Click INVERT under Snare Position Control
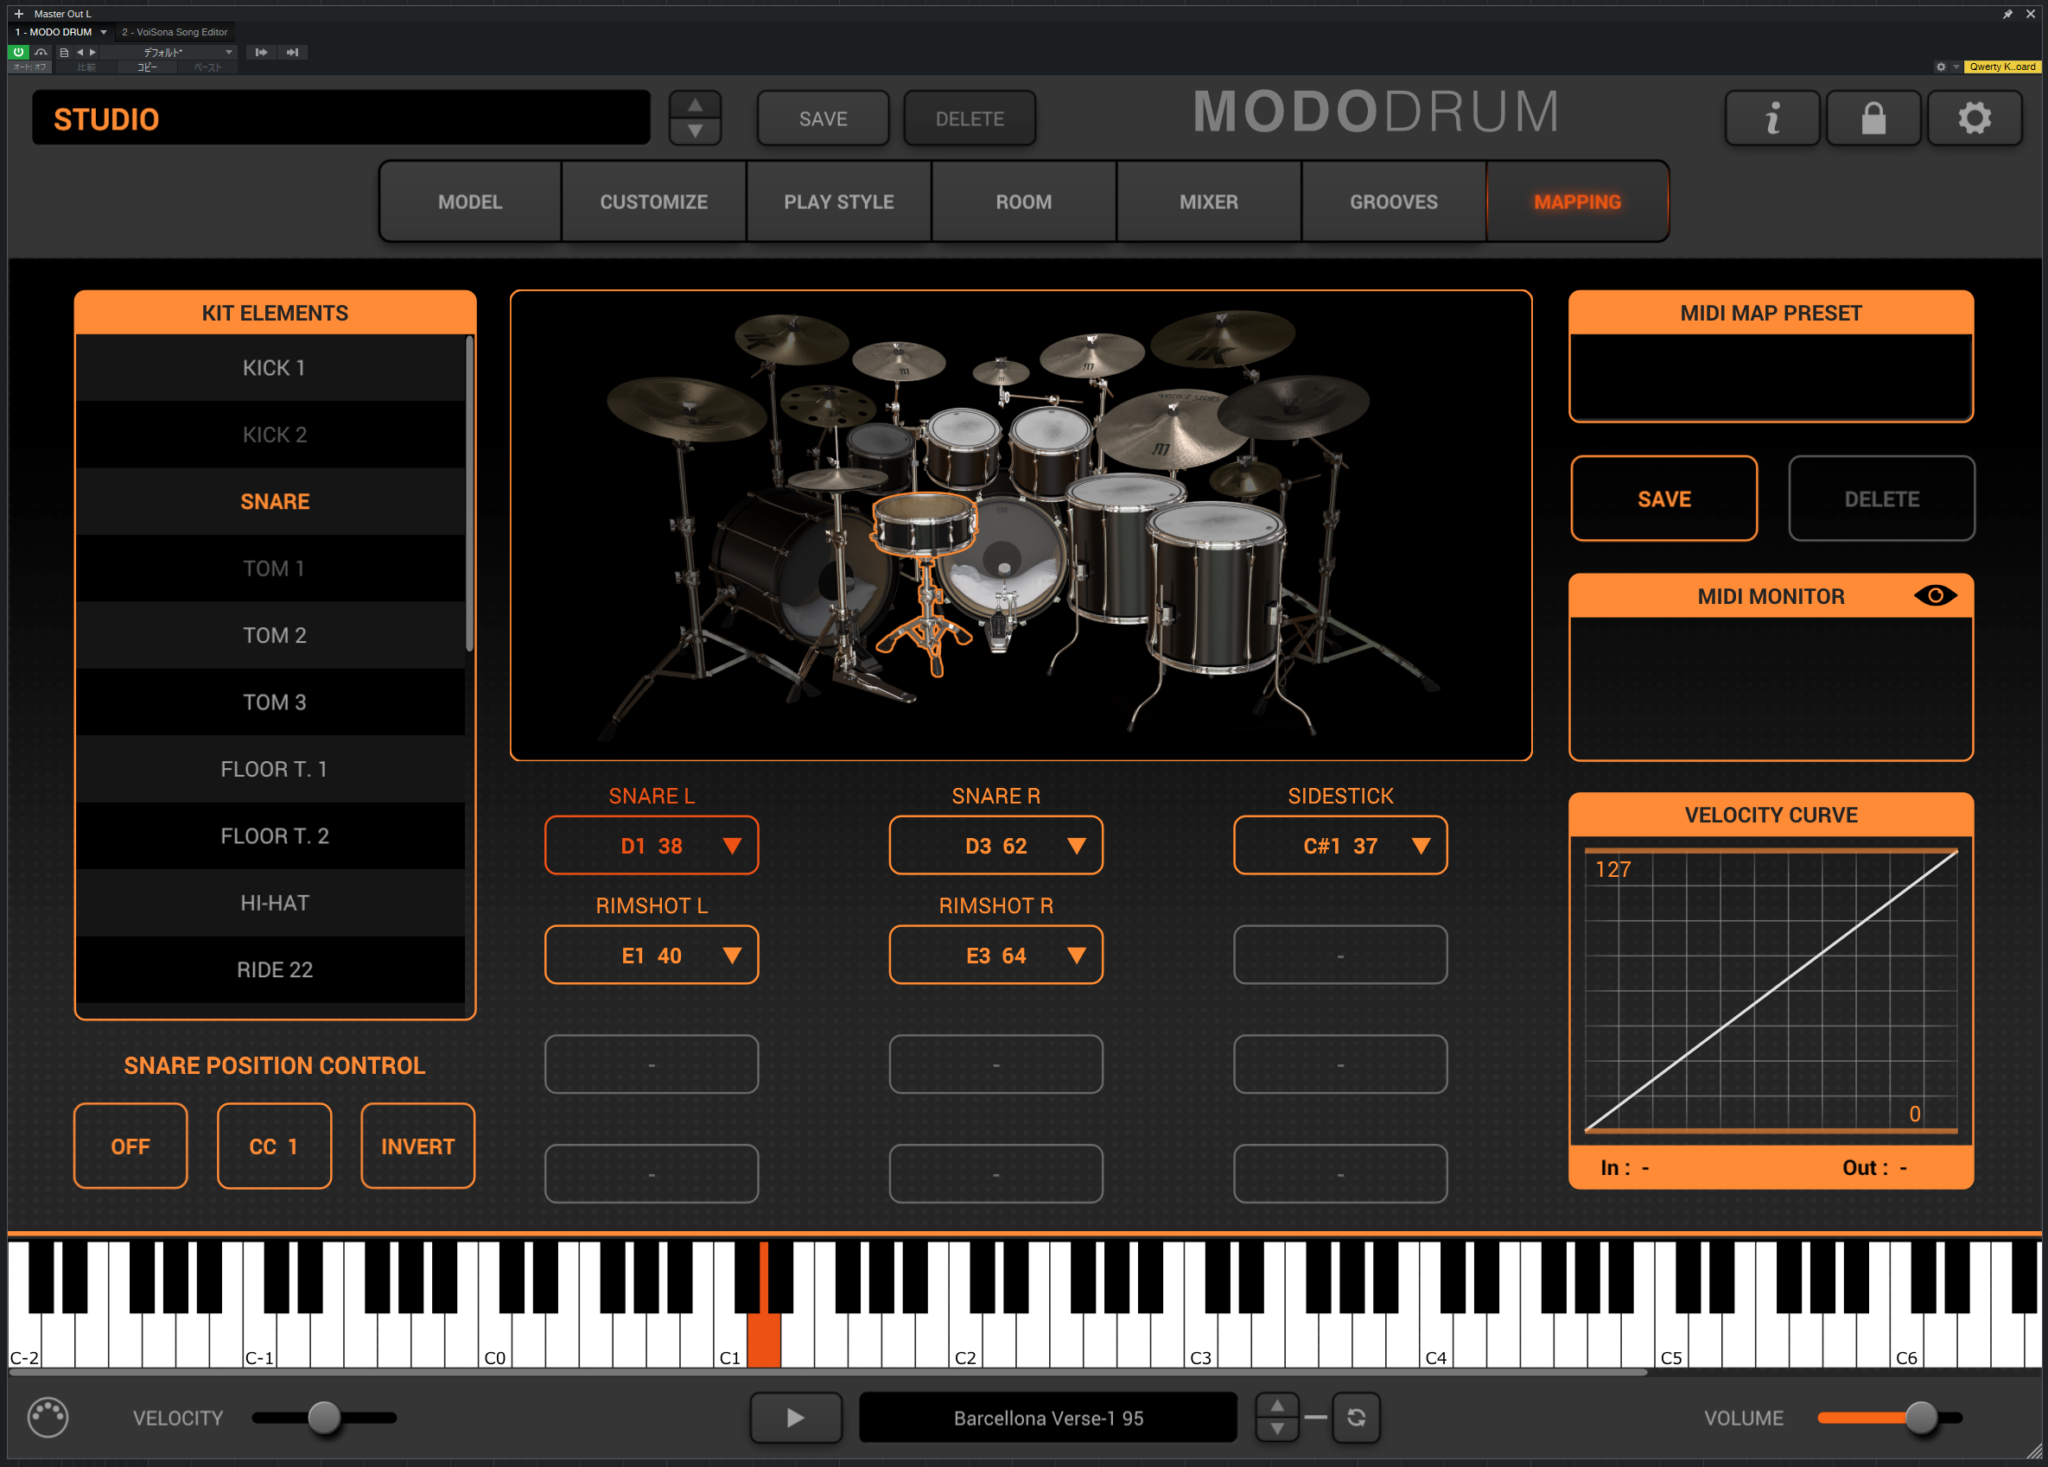 click(x=417, y=1145)
